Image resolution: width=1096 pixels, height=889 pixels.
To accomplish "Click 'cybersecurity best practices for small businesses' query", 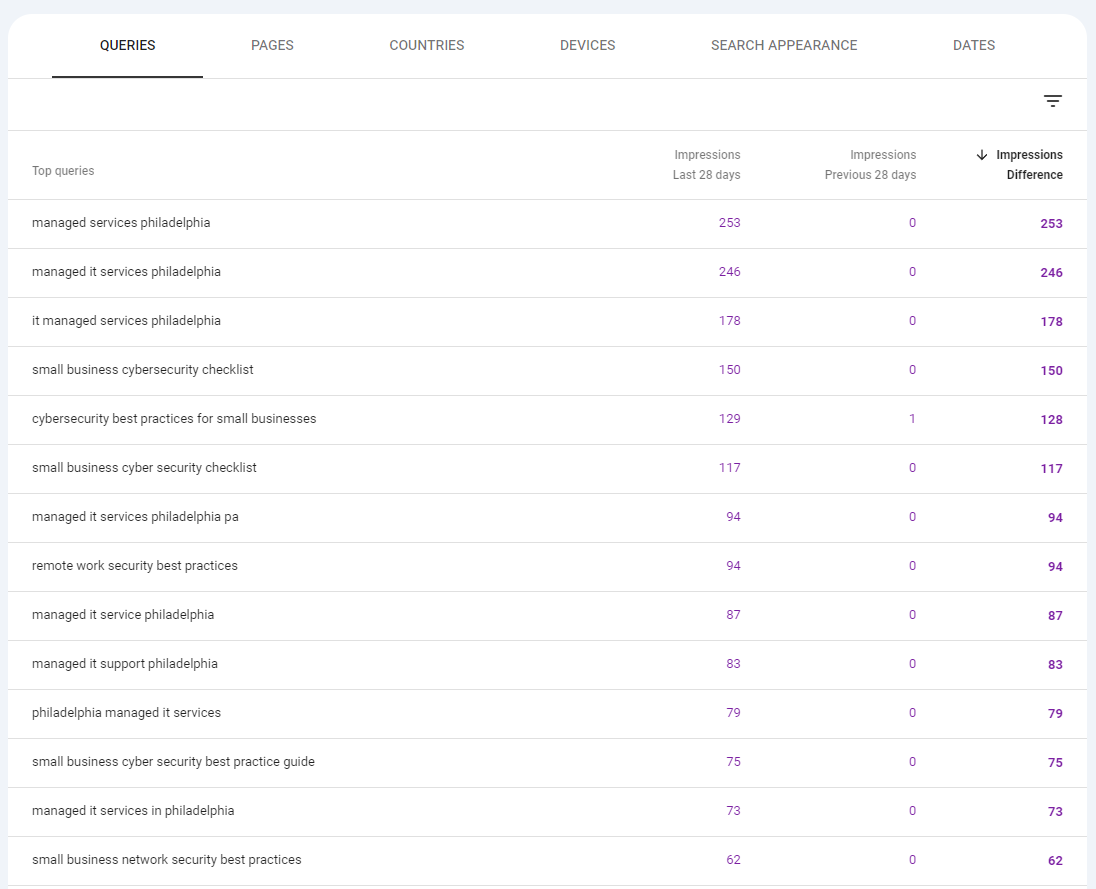I will (174, 419).
